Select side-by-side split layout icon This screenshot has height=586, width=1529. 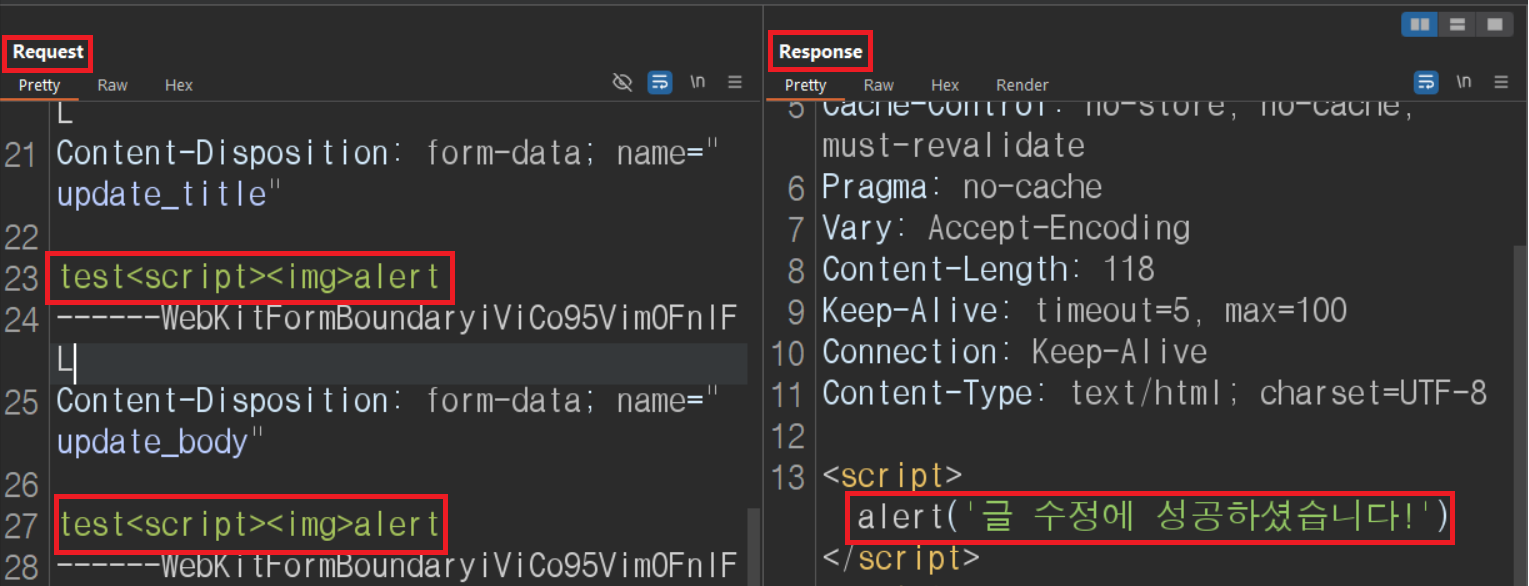(1420, 24)
